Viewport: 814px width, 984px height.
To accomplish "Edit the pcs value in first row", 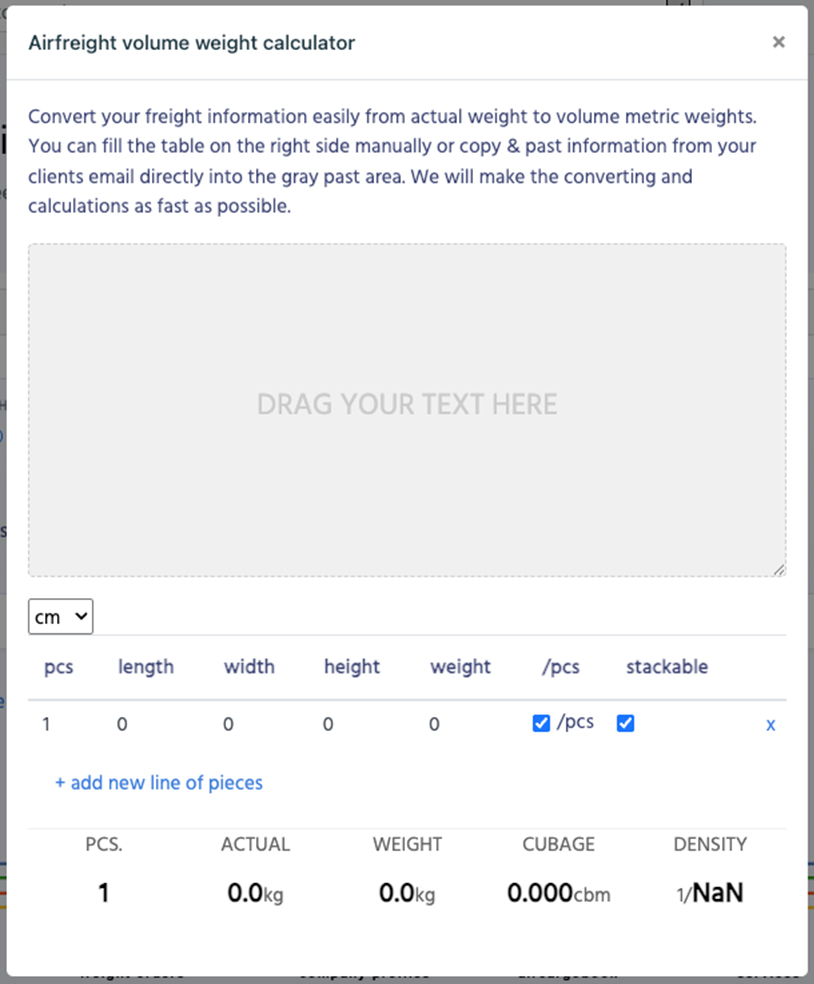I will [47, 724].
